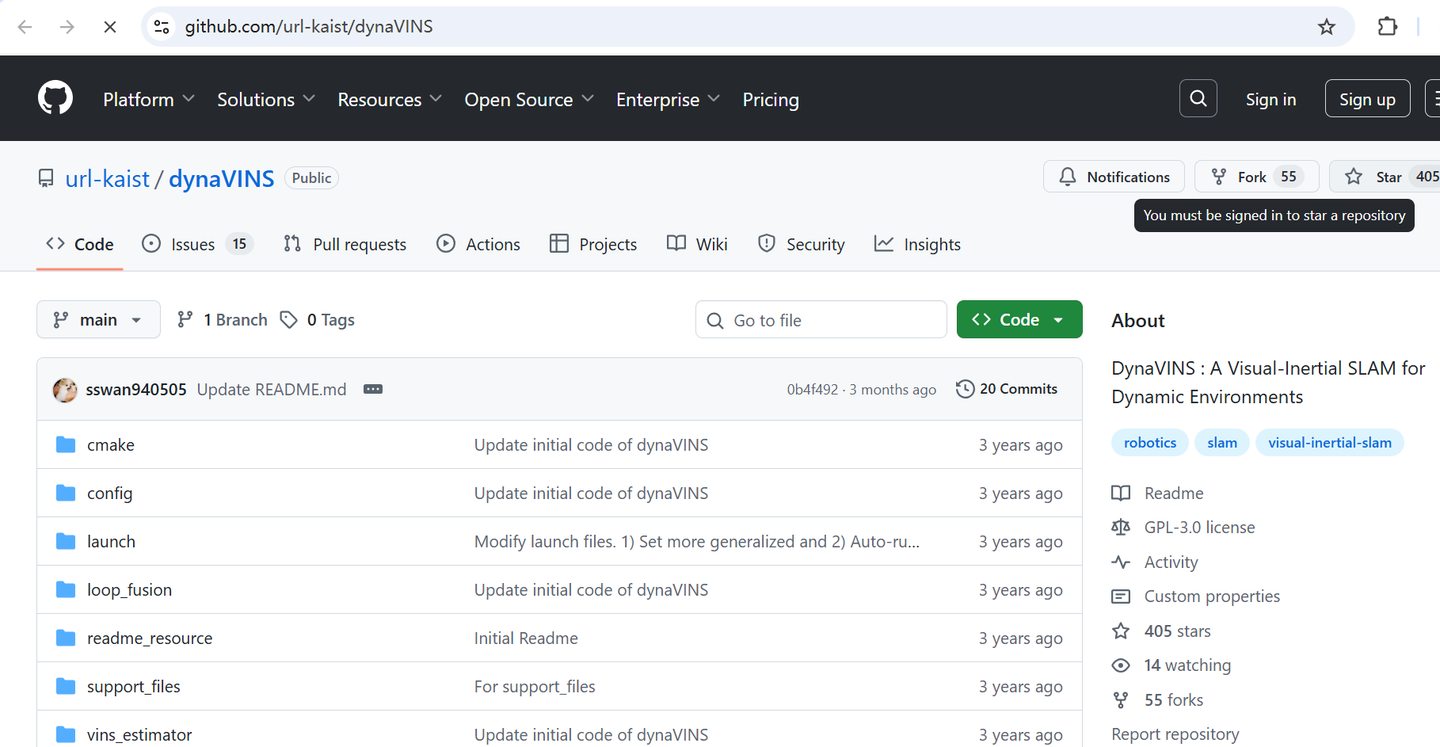
Task: Open browser extensions puzzle icon
Action: [x=1387, y=27]
